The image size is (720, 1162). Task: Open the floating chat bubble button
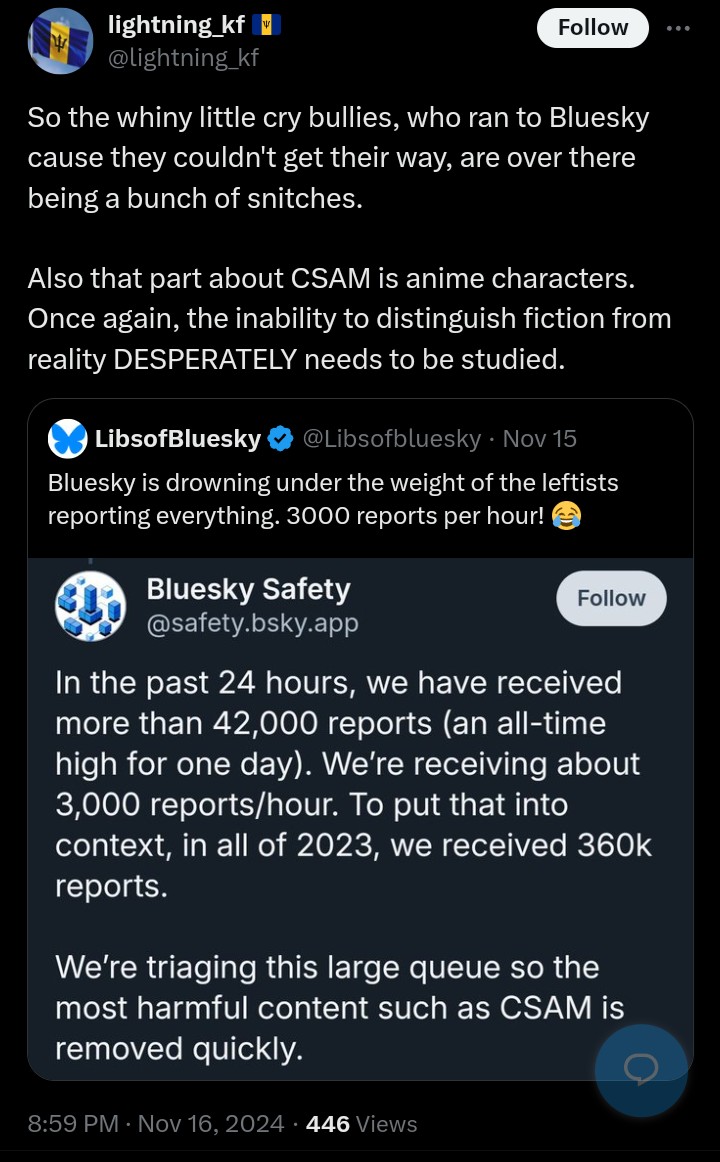pyautogui.click(x=641, y=1070)
